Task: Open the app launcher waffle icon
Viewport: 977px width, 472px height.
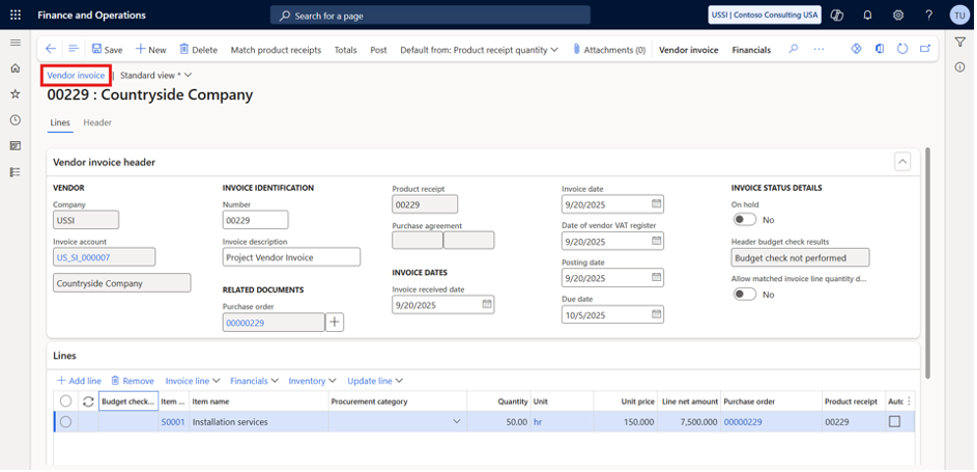Action: pyautogui.click(x=16, y=15)
